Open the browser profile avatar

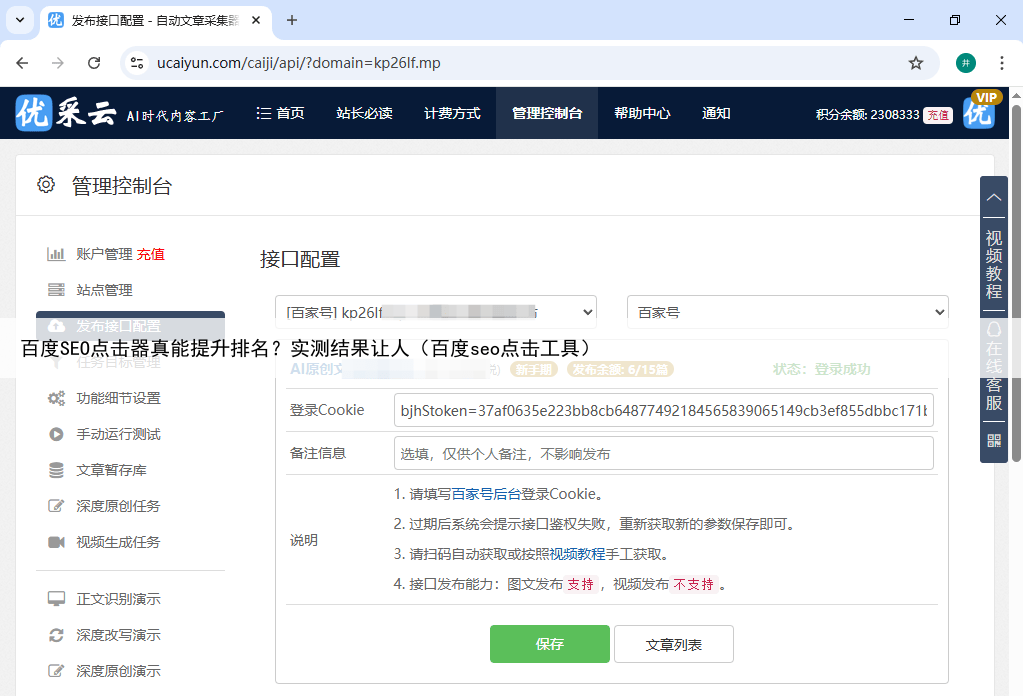click(965, 63)
